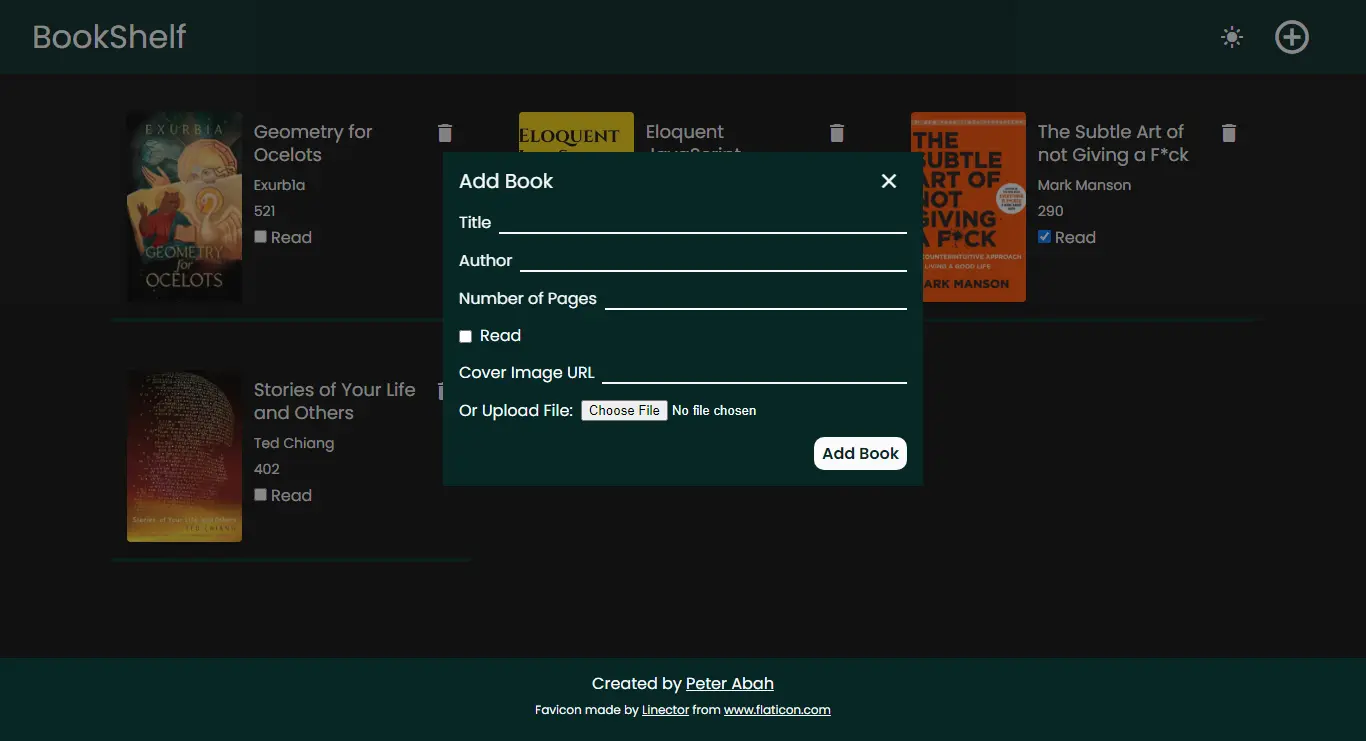Viewport: 1366px width, 741px height.
Task: Open the Peter Abah link
Action: 729,684
